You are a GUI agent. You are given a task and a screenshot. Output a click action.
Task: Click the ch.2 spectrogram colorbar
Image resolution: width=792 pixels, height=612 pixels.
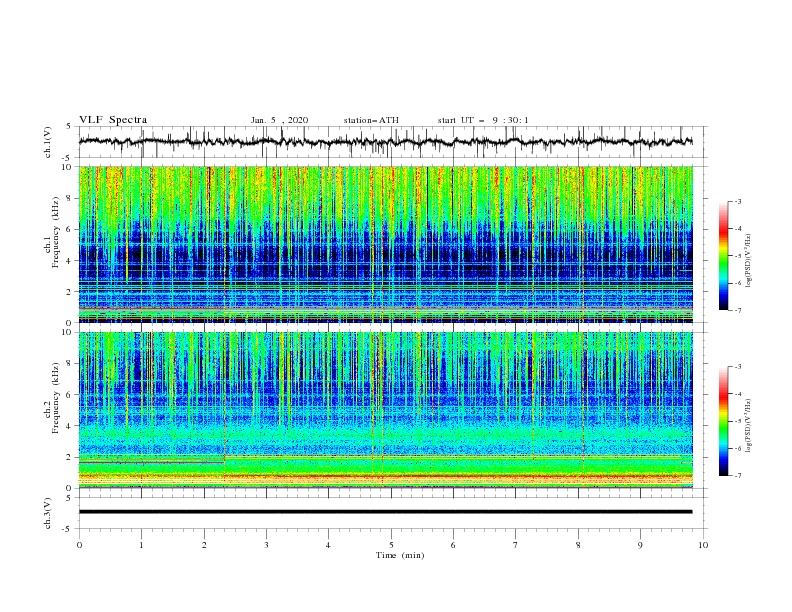[723, 421]
